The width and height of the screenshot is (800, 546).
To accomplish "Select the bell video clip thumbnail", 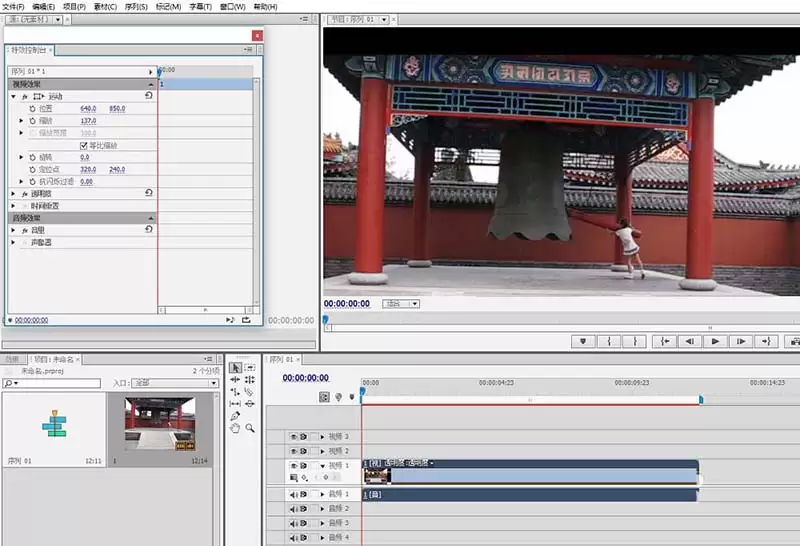I will pyautogui.click(x=160, y=424).
